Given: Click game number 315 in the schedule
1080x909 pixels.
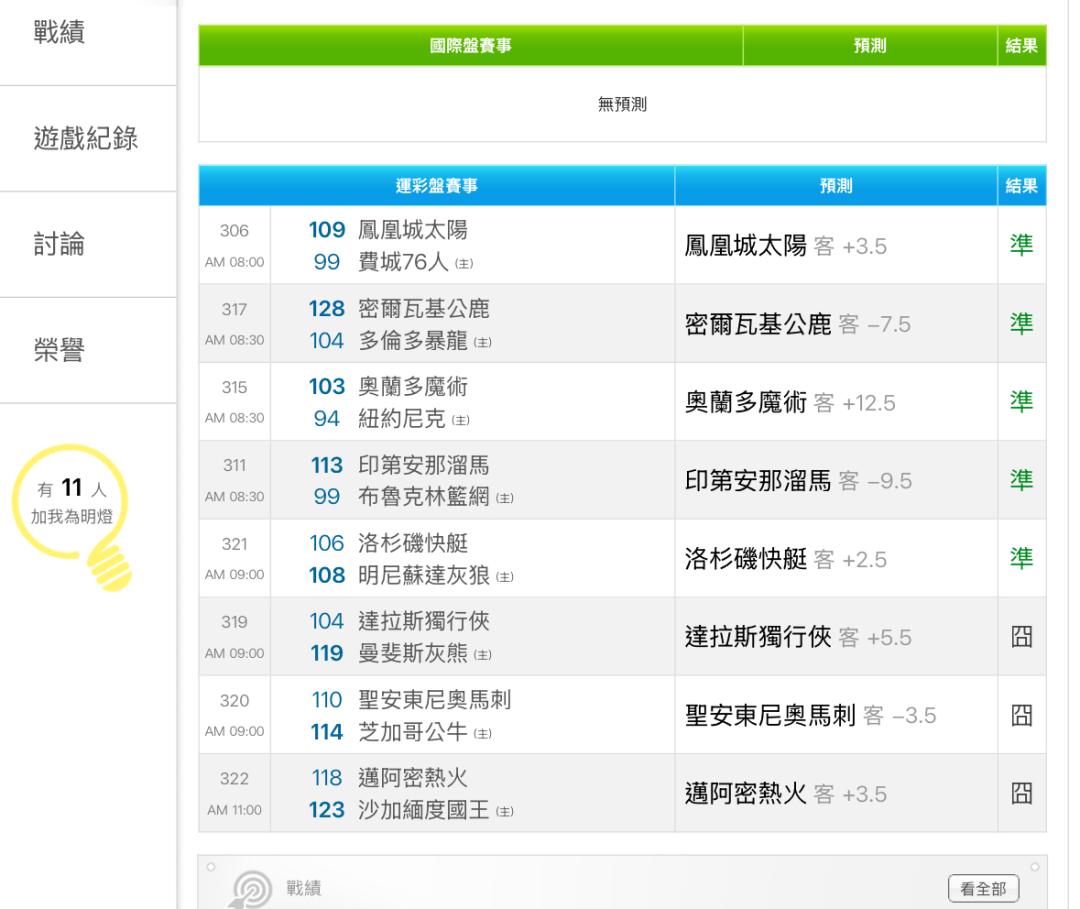Looking at the screenshot, I should (x=234, y=387).
